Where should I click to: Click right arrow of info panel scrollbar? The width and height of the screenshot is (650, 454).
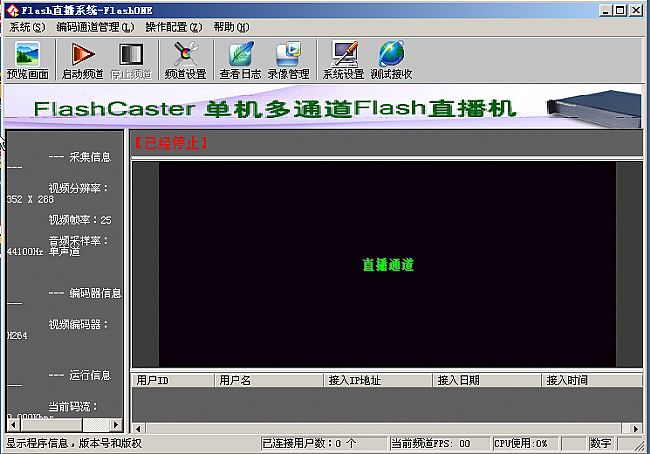tap(116, 425)
